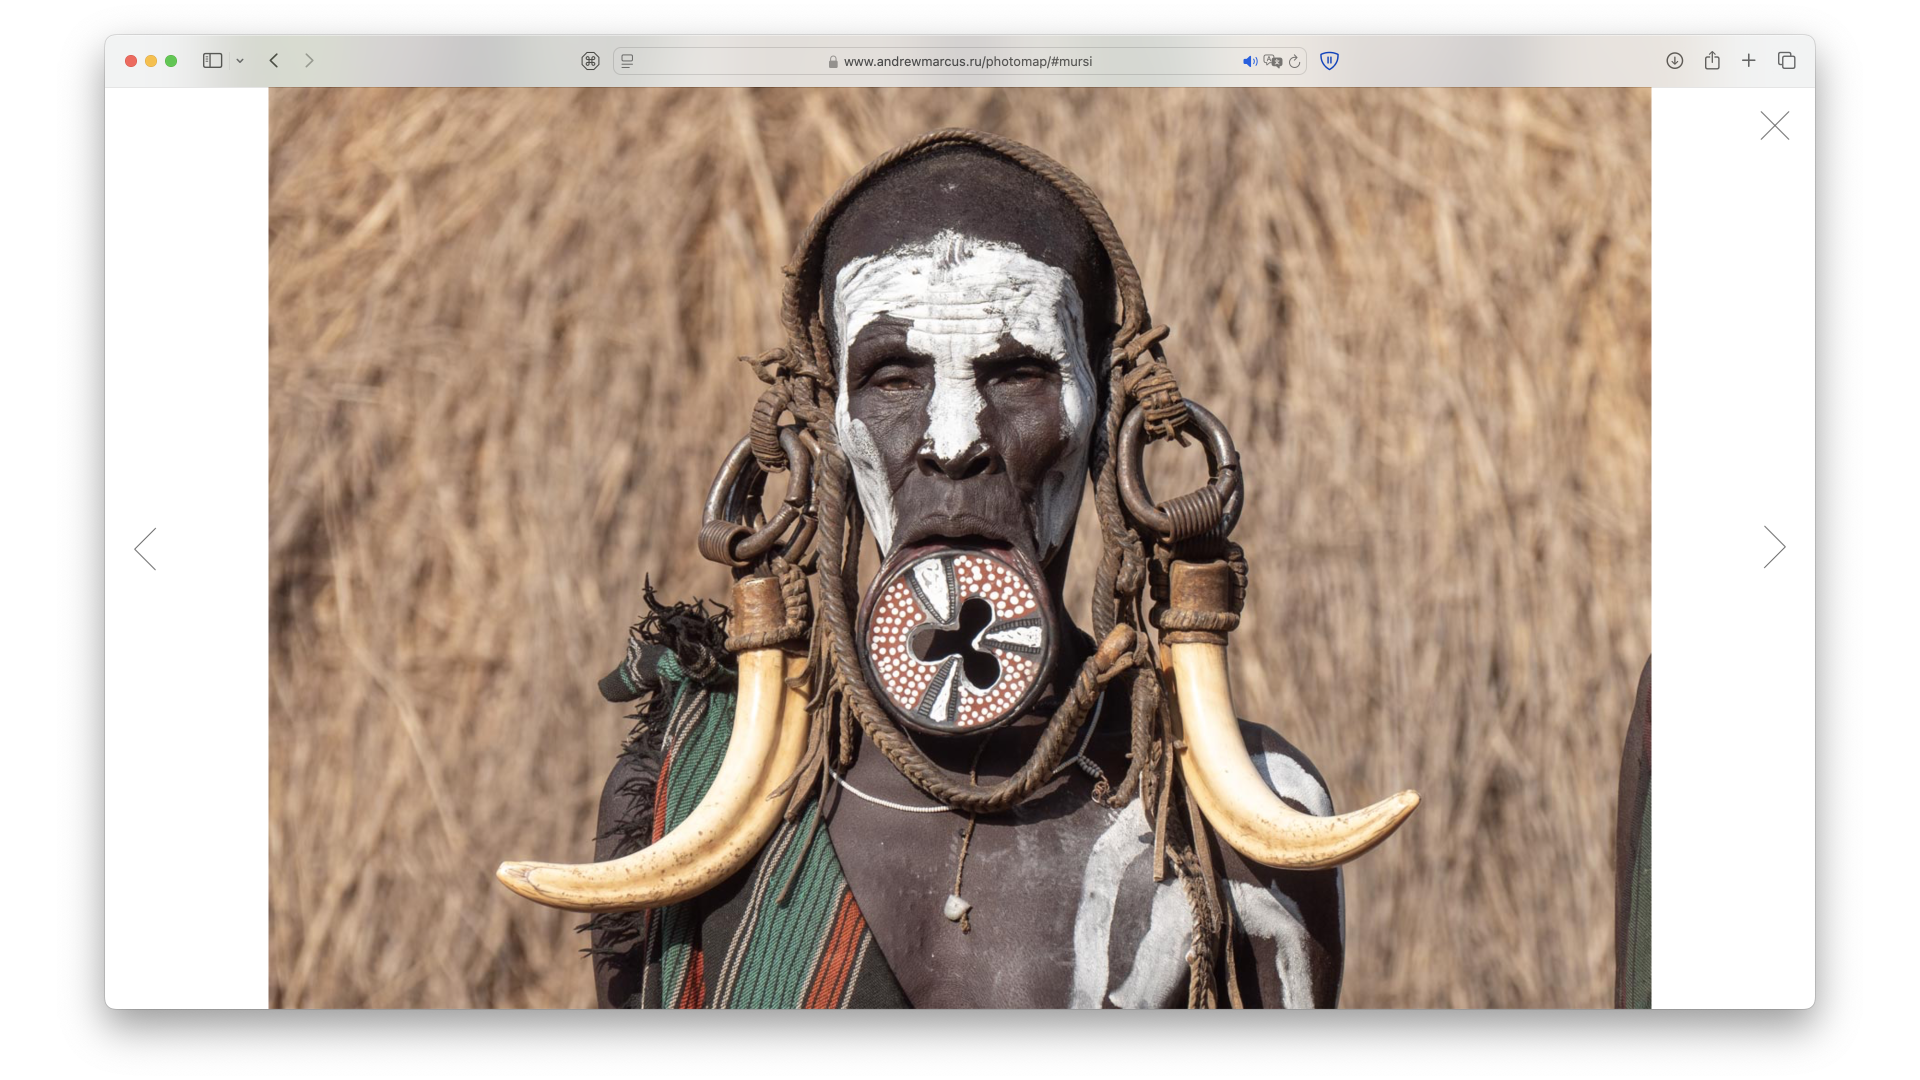Open a new tab
This screenshot has width=1920, height=1080.
tap(1748, 61)
